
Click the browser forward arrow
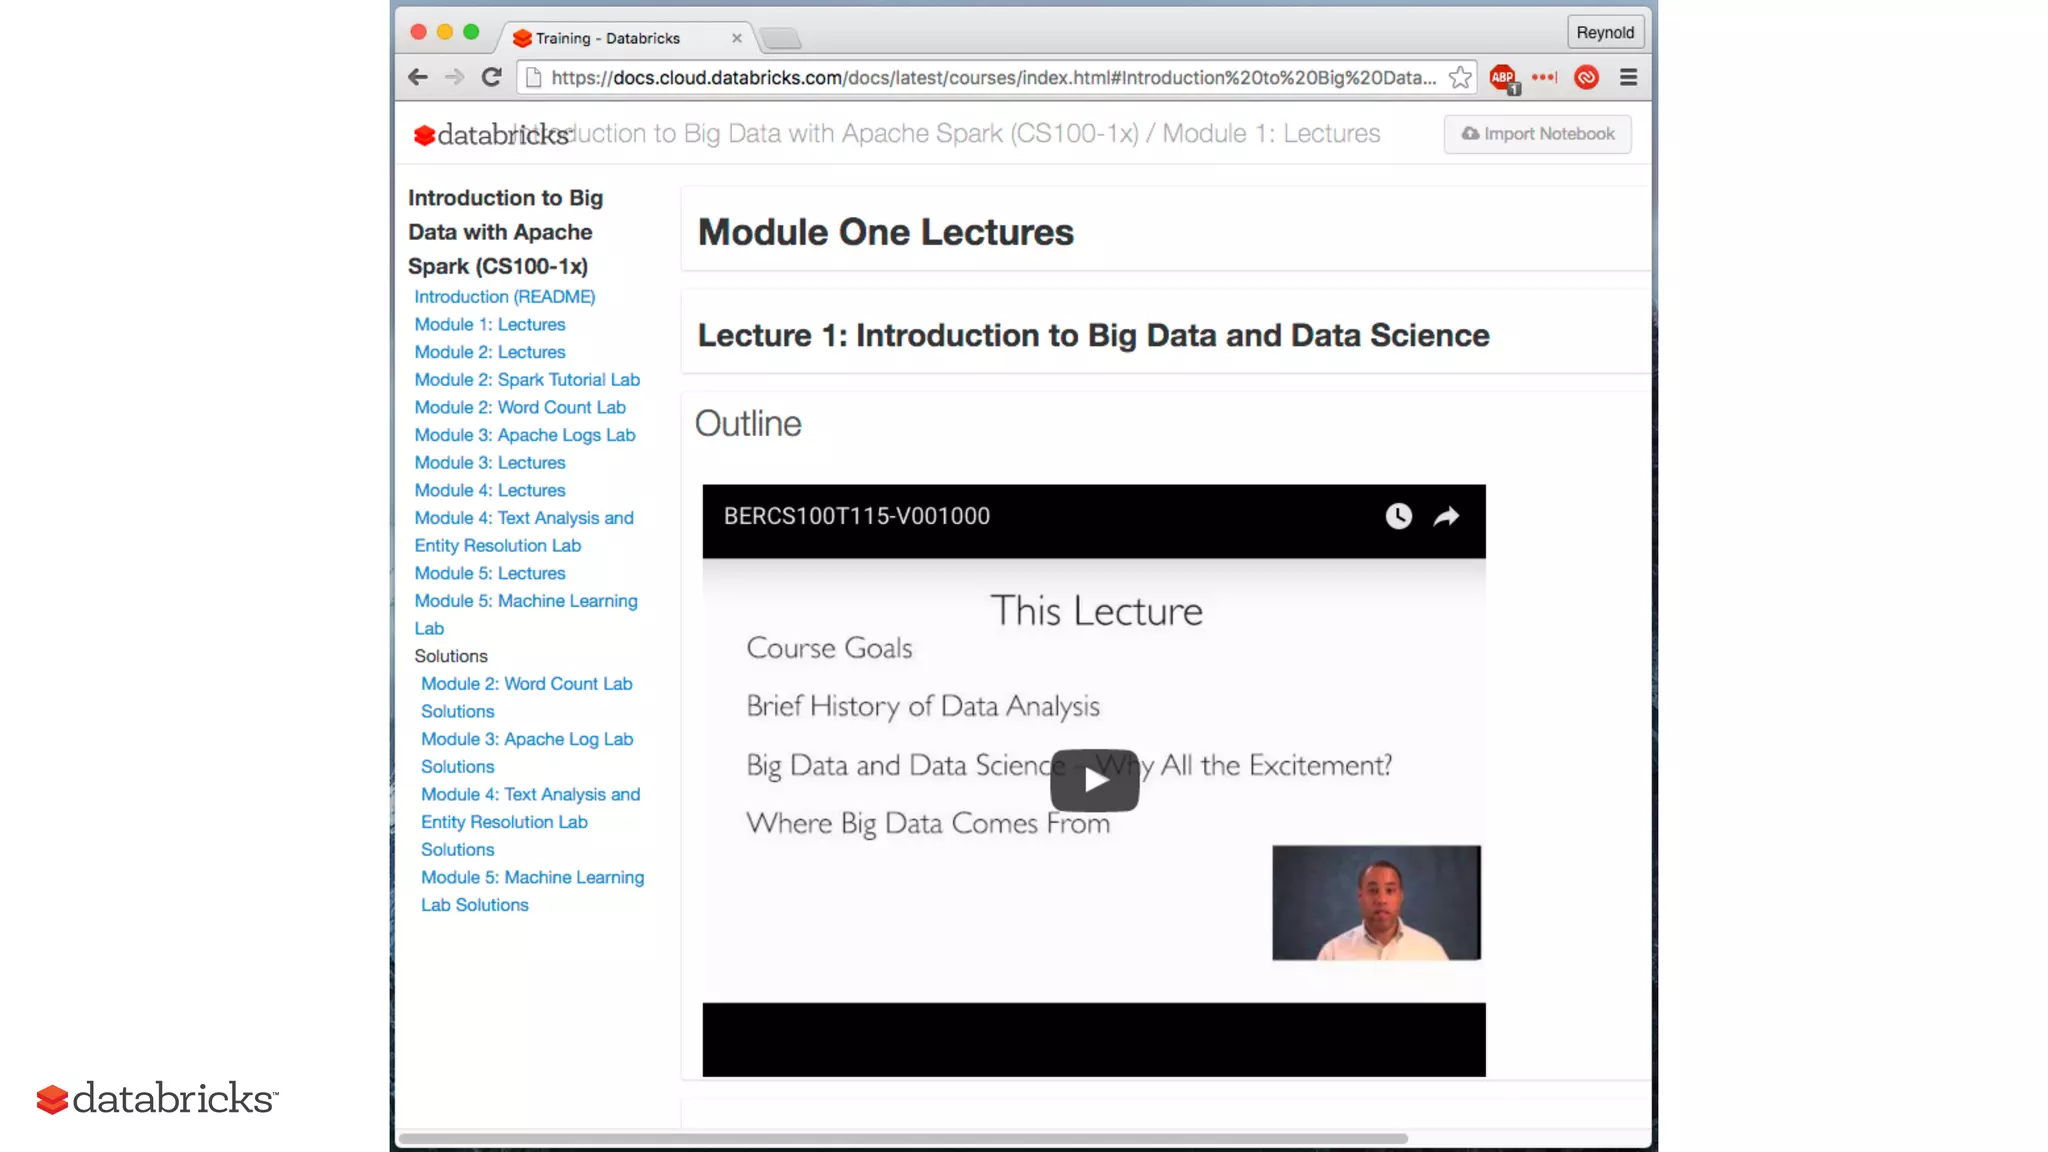coord(454,77)
